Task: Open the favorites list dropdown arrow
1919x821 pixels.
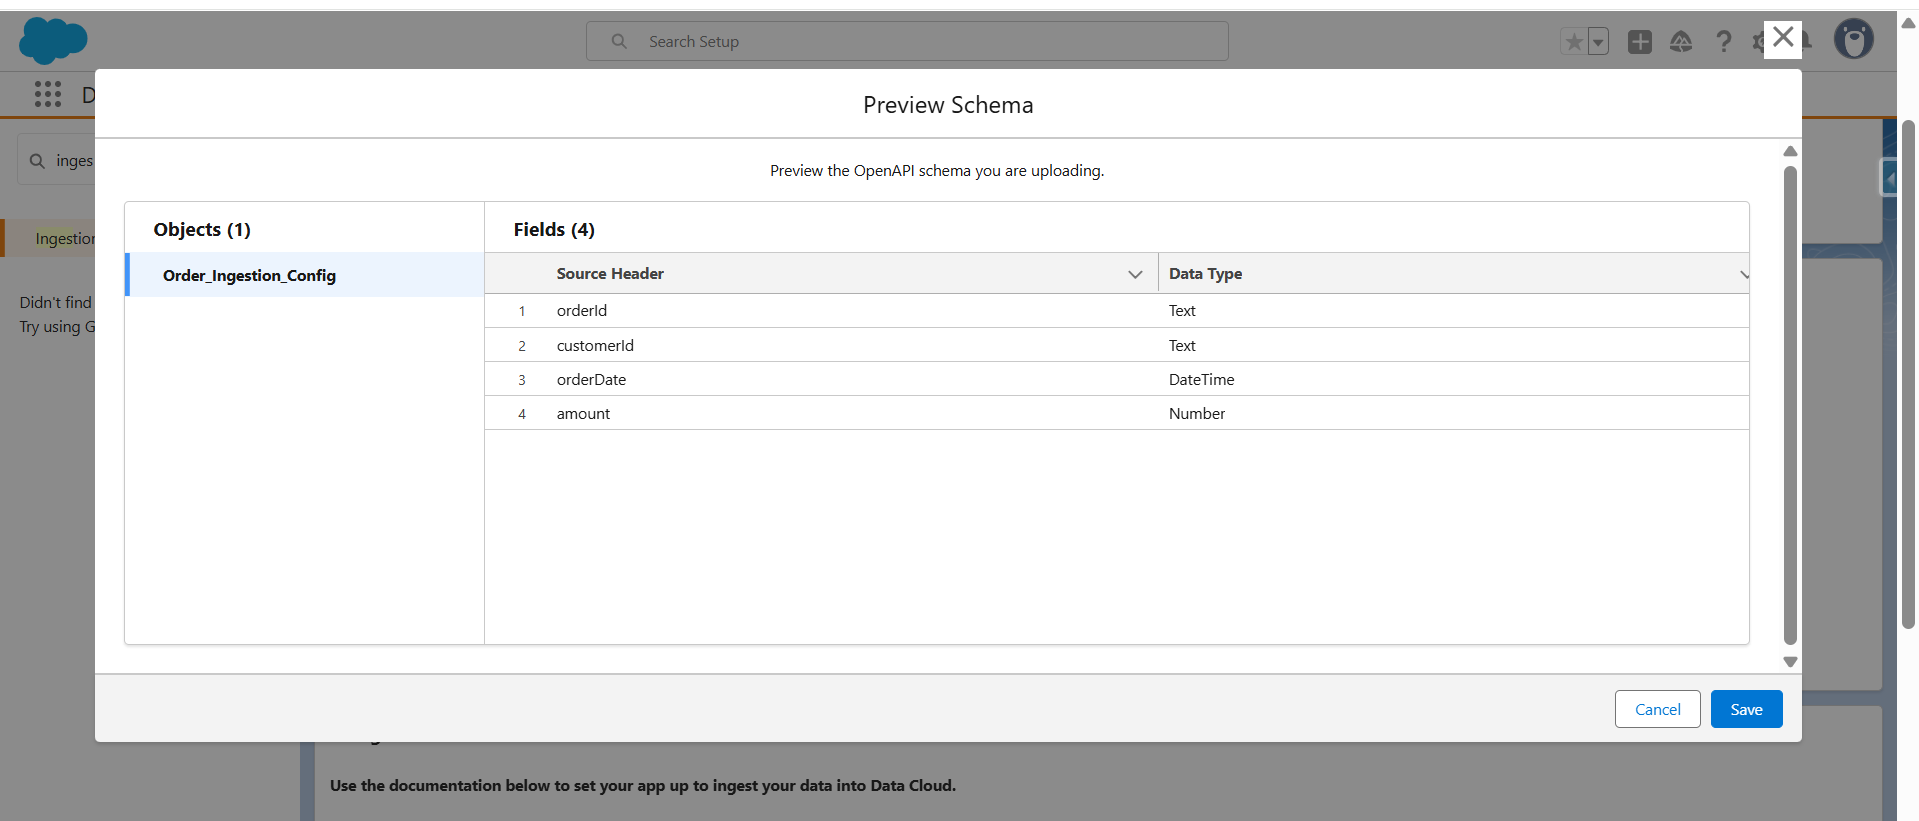Action: point(1598,42)
